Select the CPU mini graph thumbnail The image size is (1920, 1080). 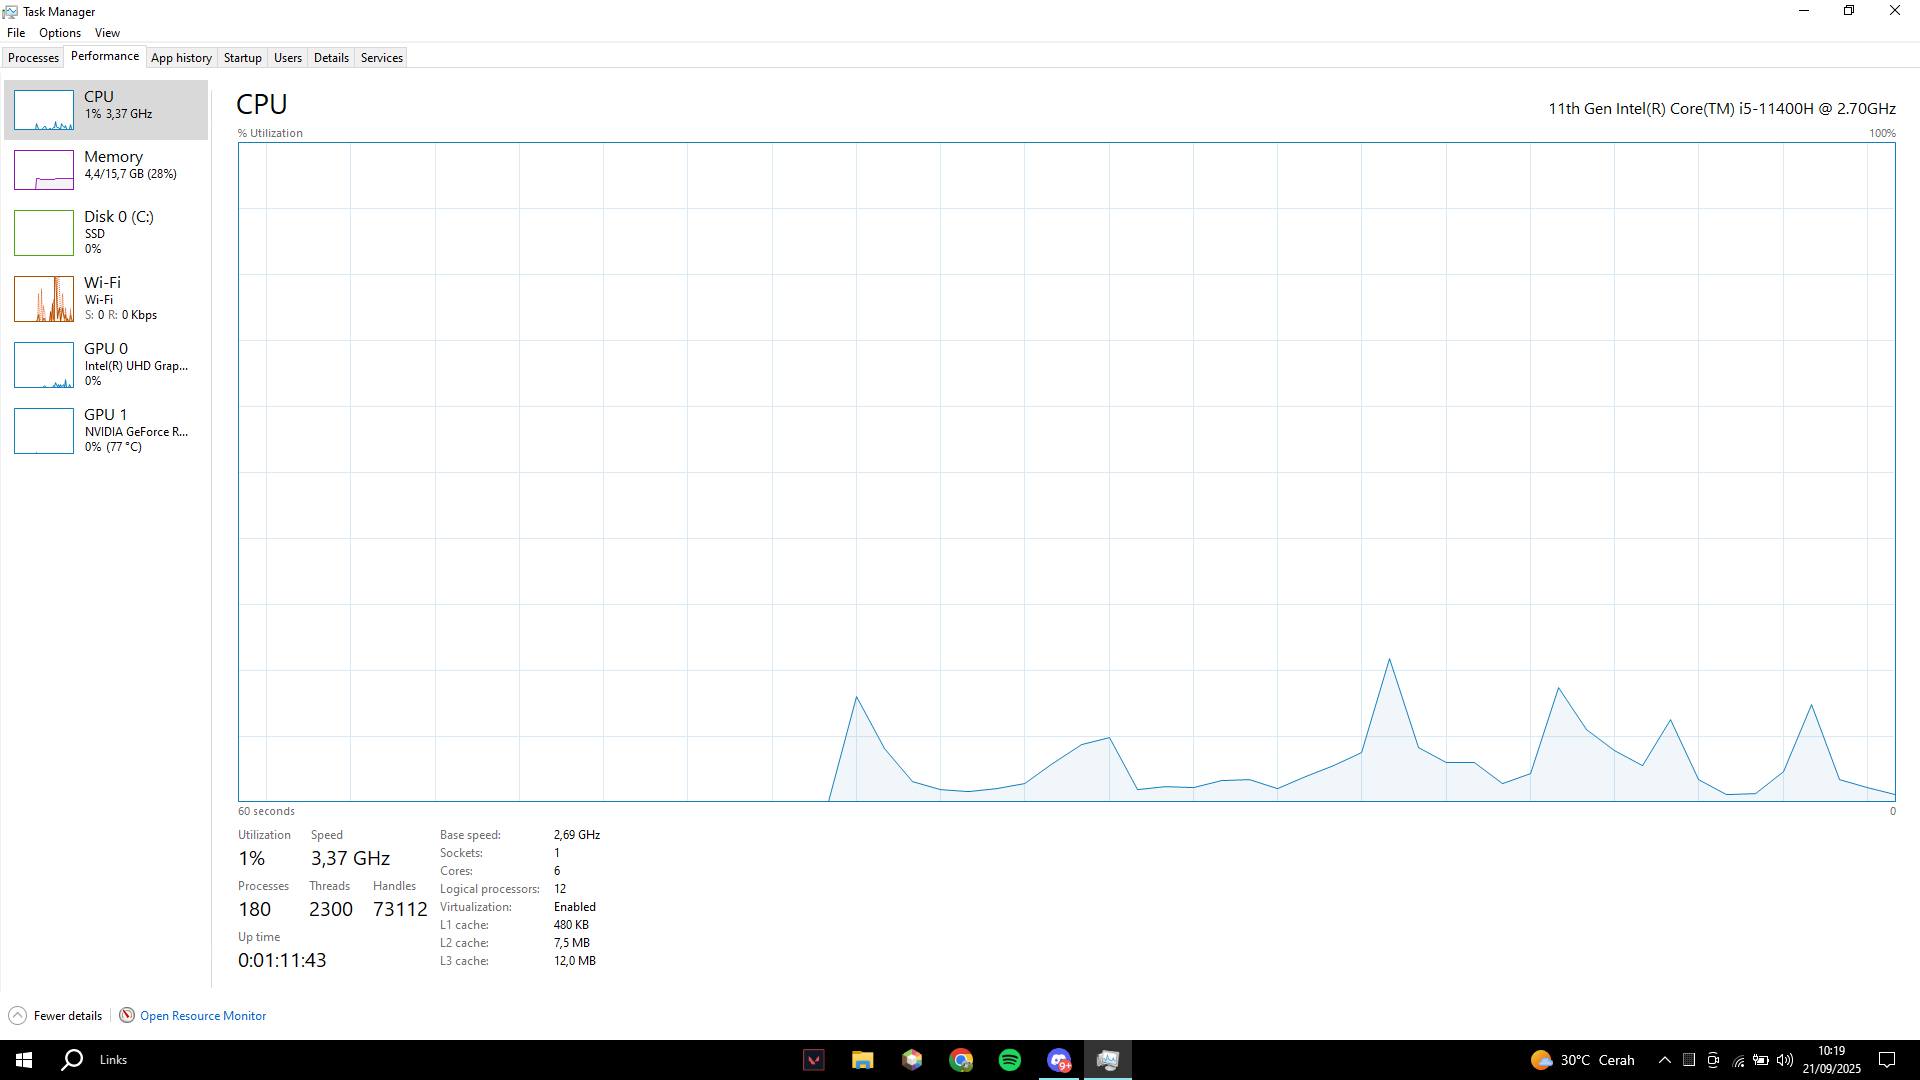pyautogui.click(x=44, y=110)
